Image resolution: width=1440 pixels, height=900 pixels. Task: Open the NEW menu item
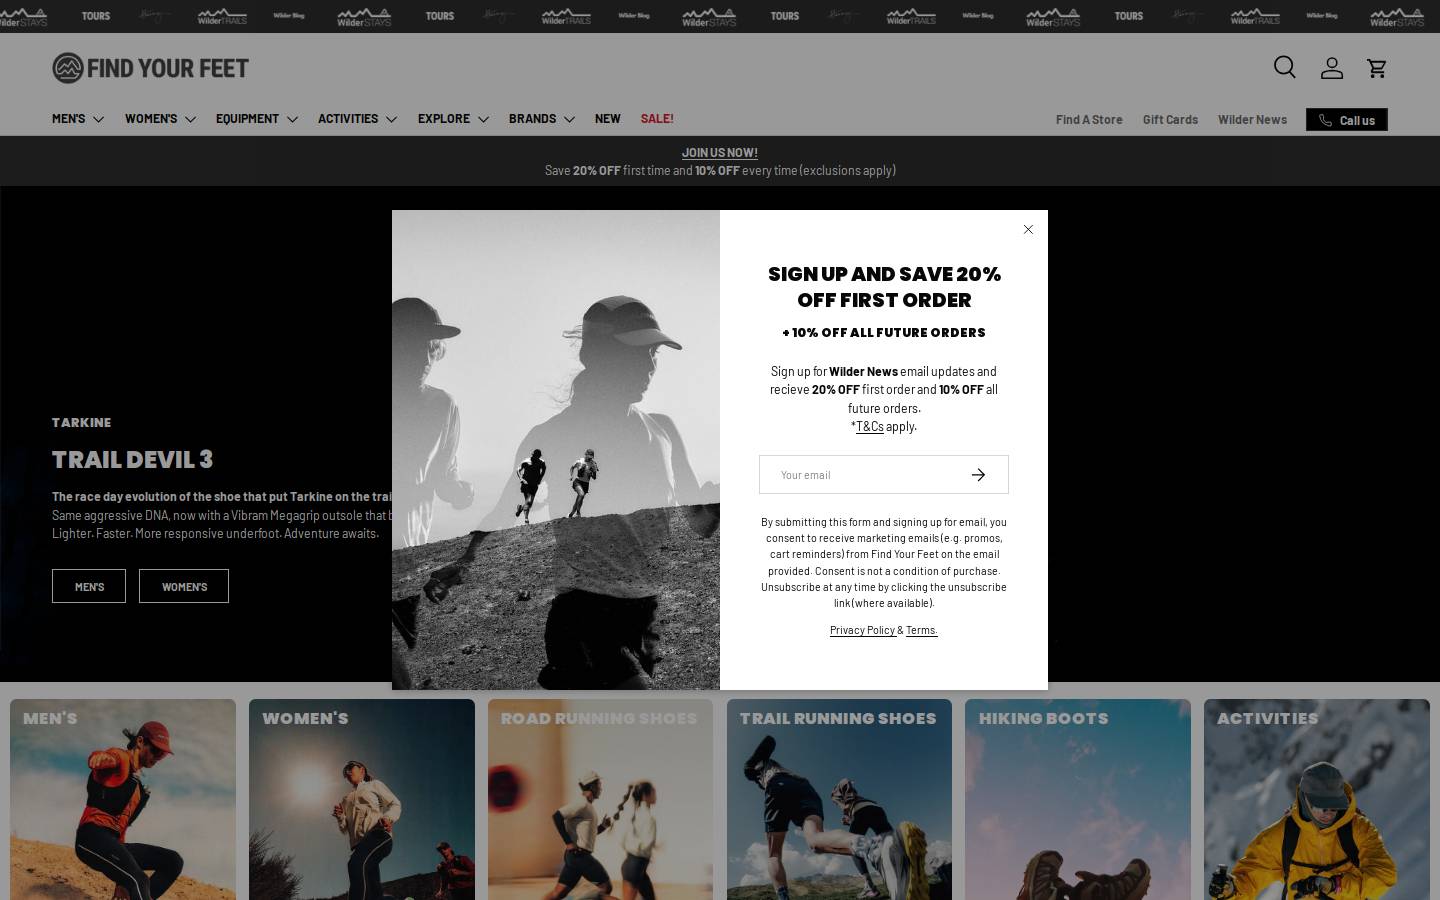point(607,118)
